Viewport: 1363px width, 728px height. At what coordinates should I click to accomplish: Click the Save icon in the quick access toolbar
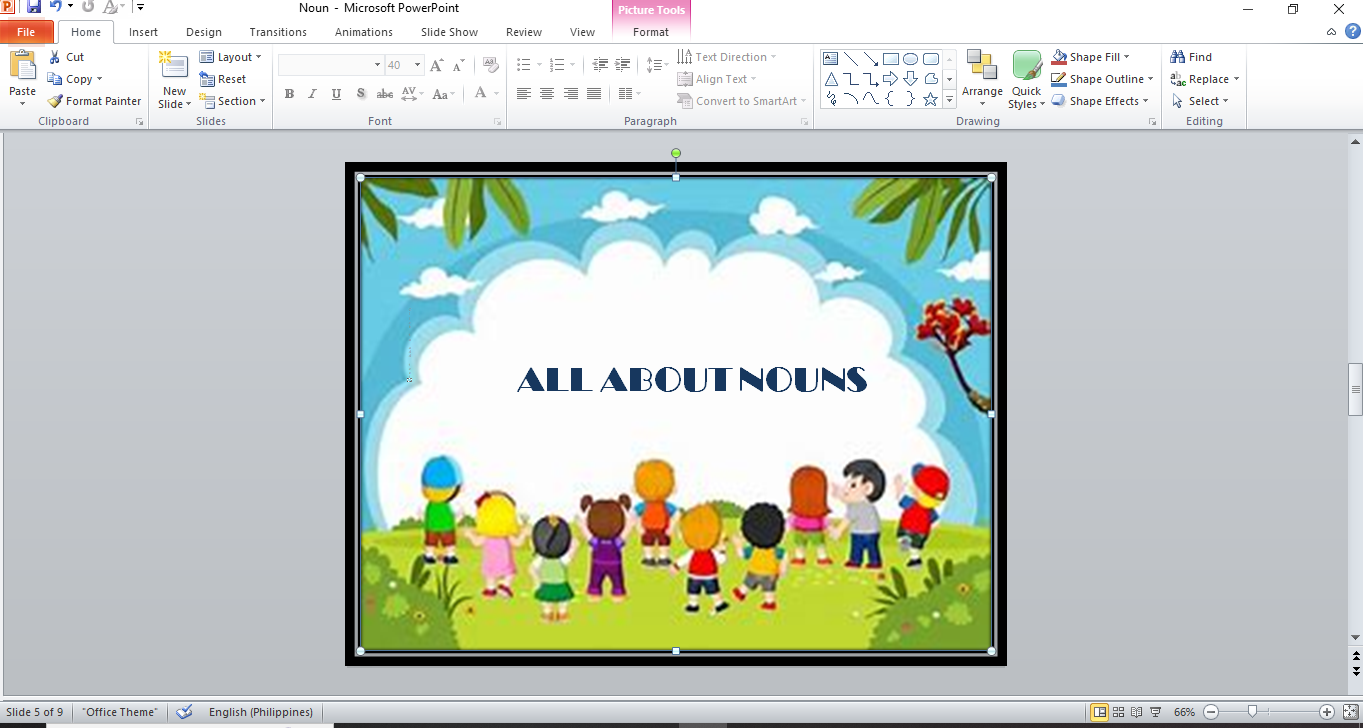[34, 7]
